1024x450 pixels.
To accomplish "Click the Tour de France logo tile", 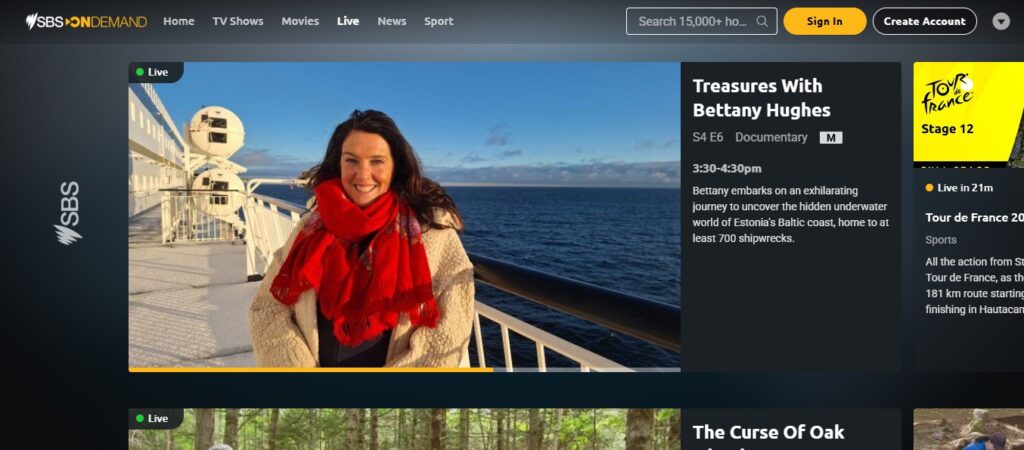I will [968, 112].
